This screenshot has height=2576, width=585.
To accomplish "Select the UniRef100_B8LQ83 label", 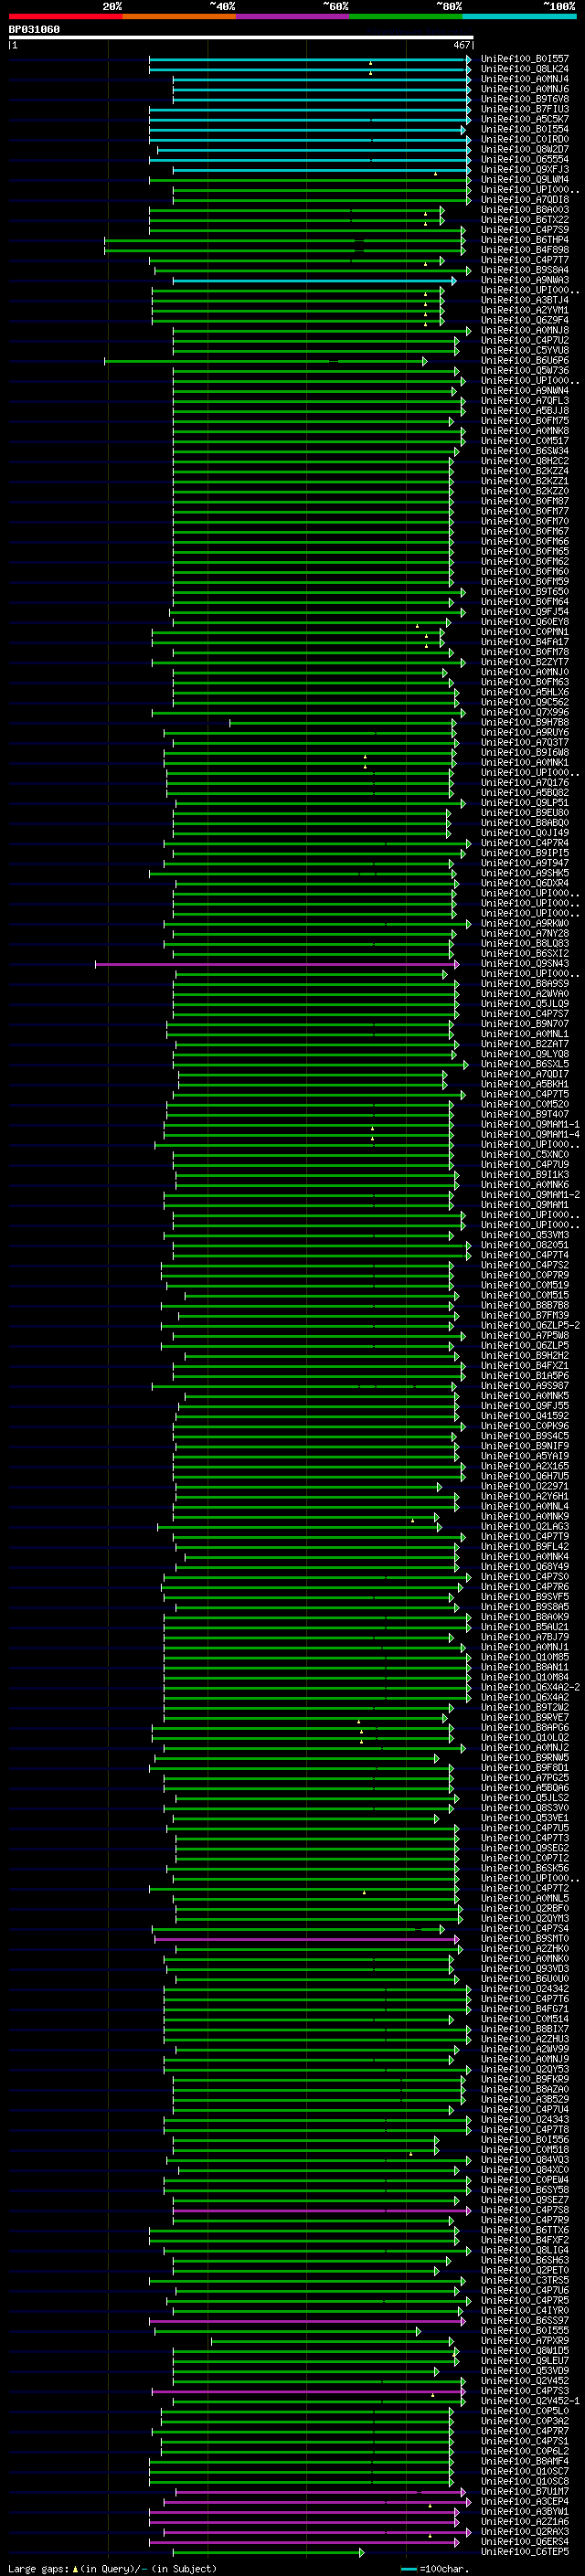I will (x=524, y=944).
